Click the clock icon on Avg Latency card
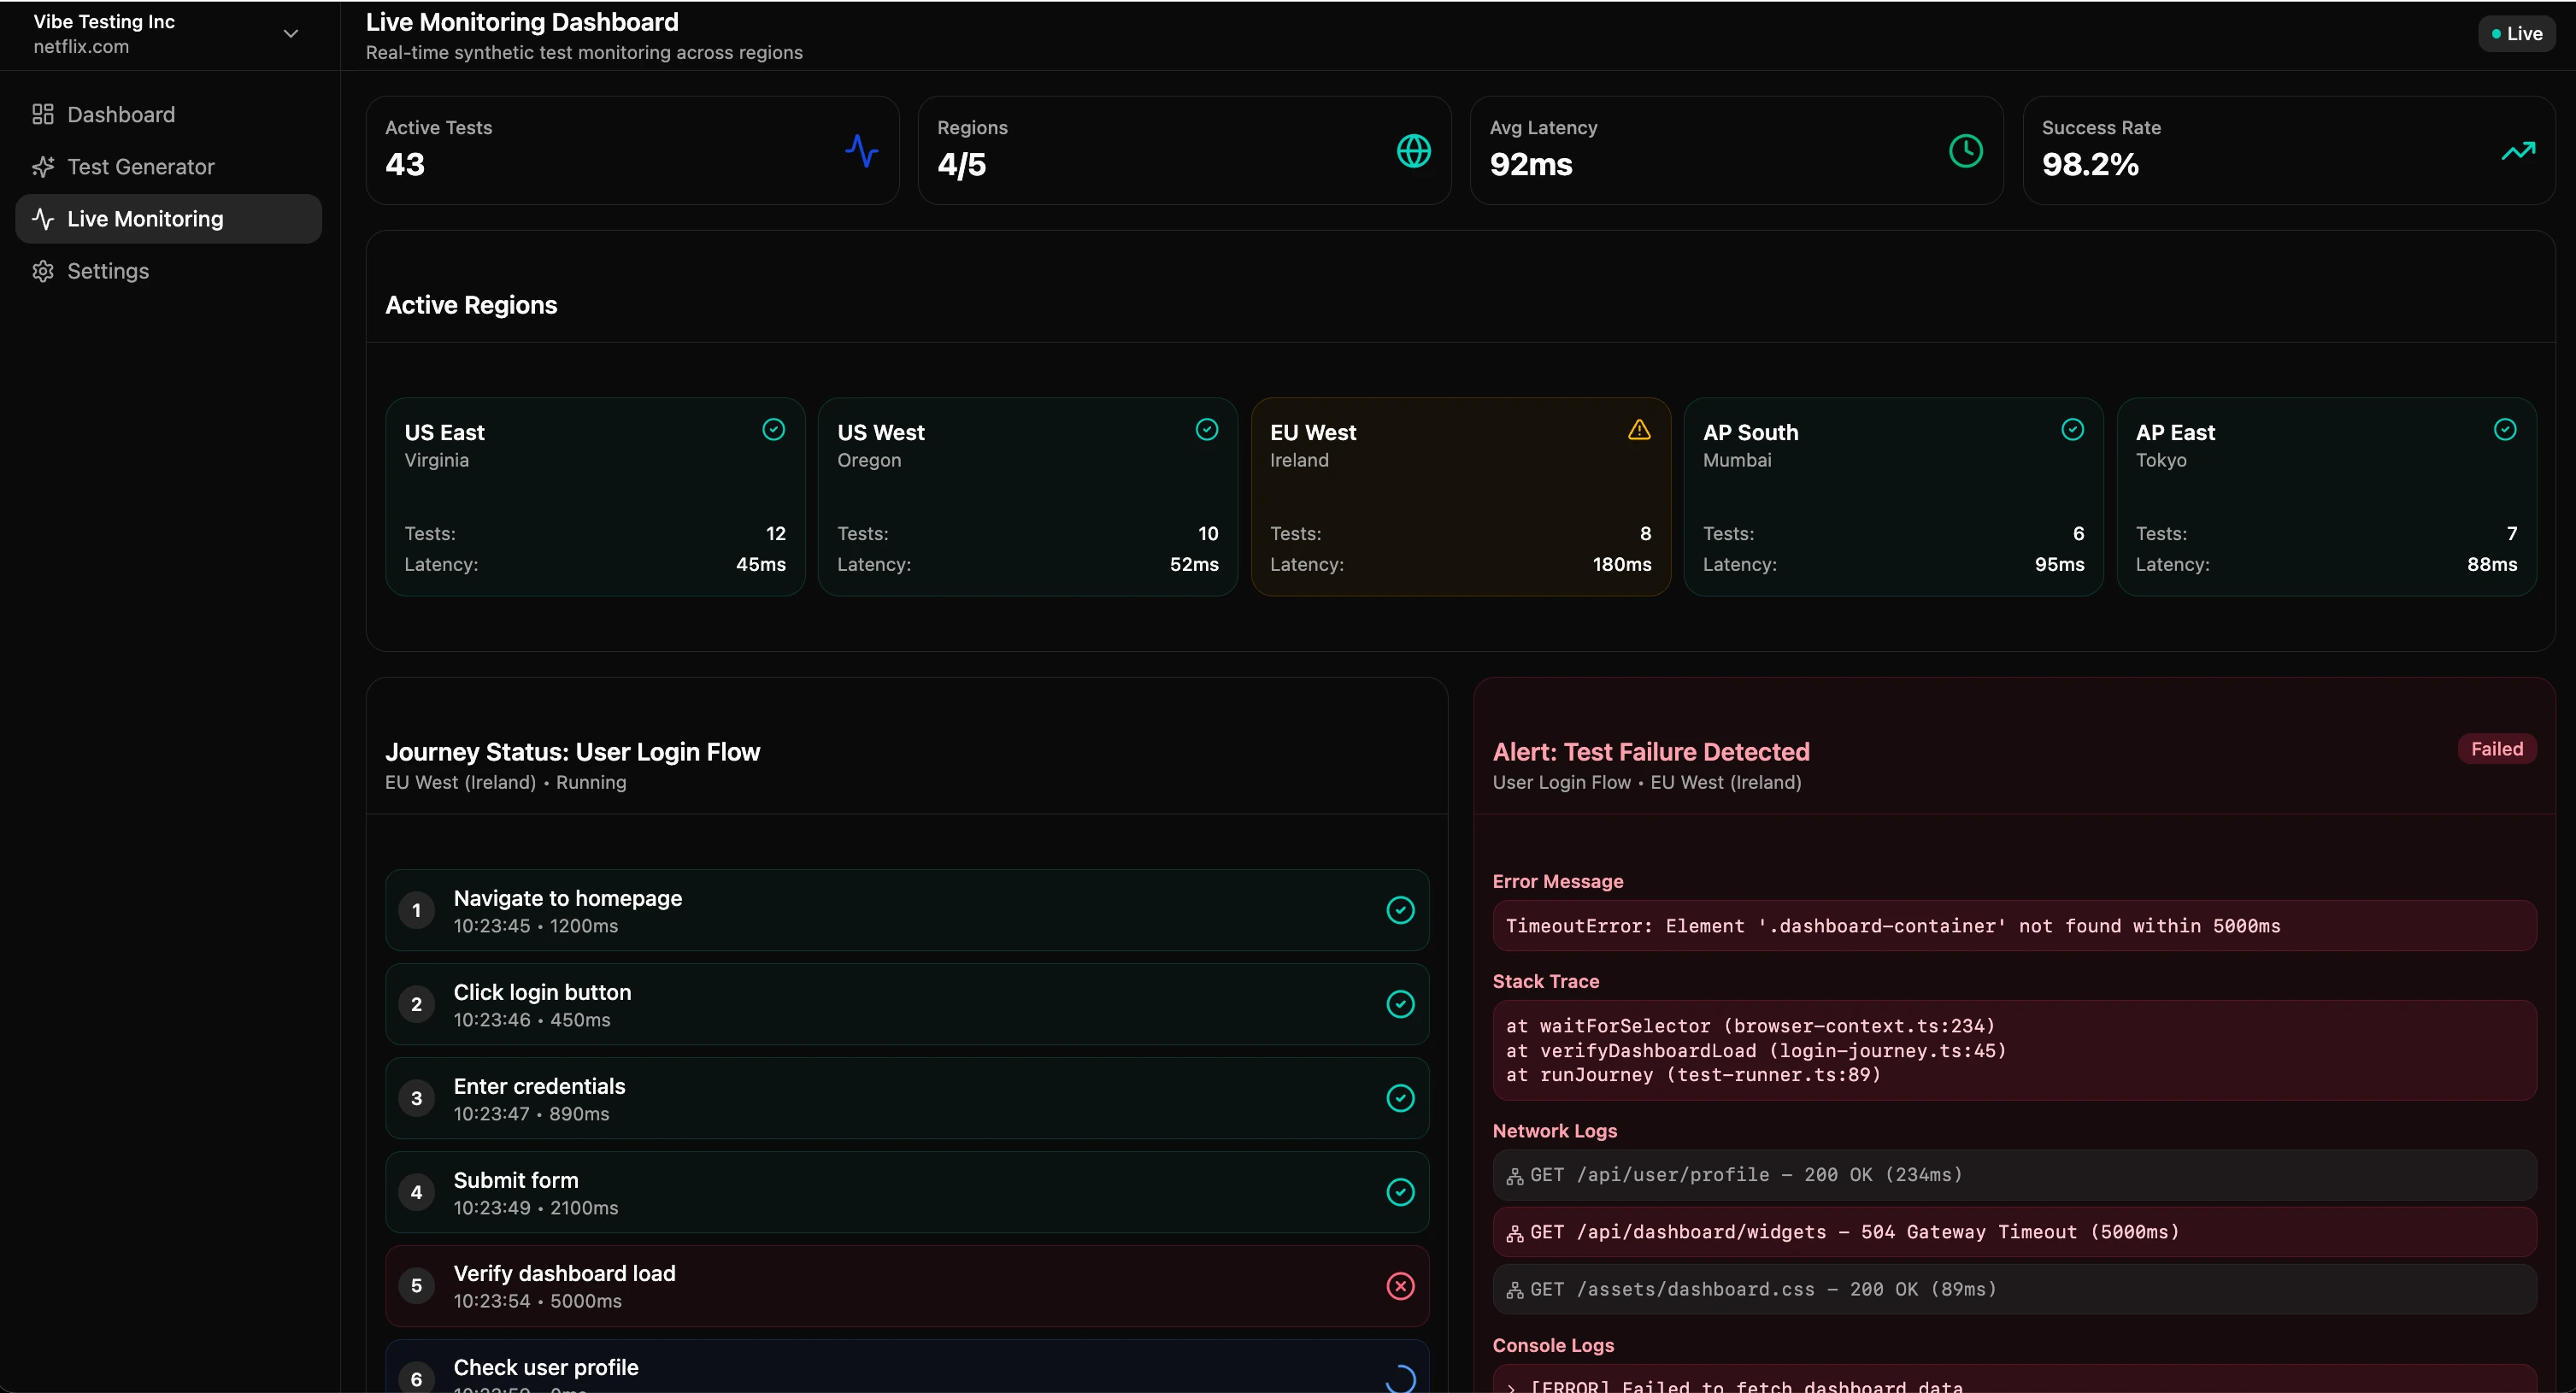Image resolution: width=2576 pixels, height=1393 pixels. (x=1964, y=150)
